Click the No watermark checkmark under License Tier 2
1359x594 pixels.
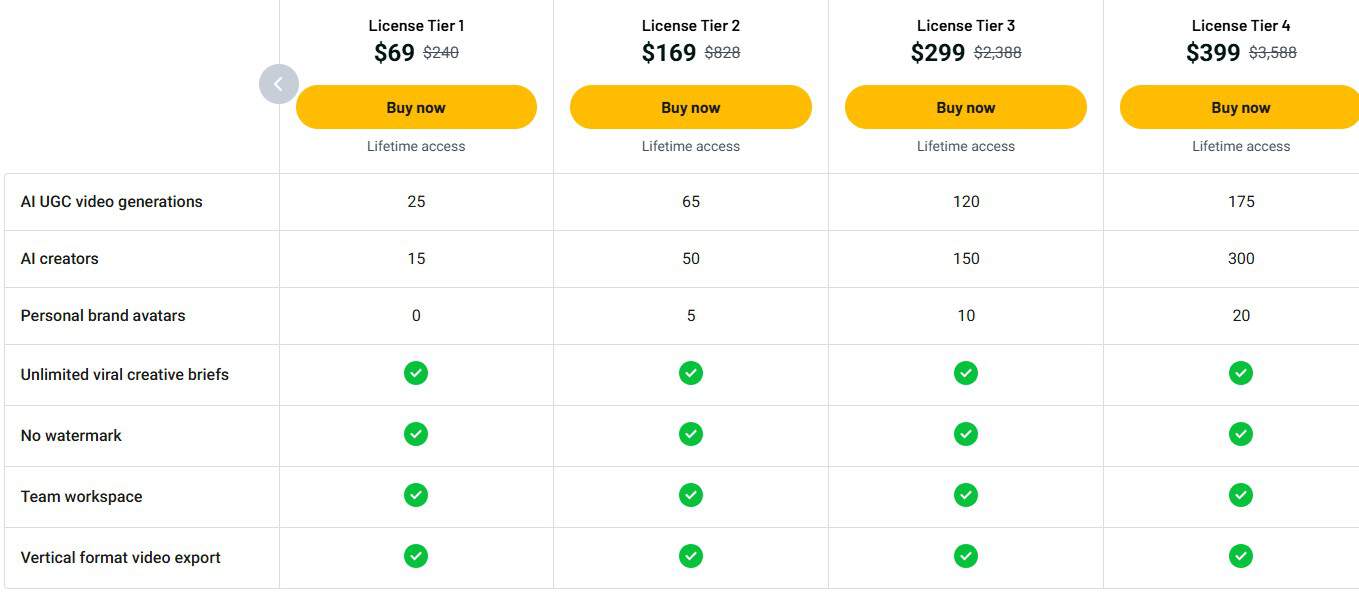tap(690, 434)
